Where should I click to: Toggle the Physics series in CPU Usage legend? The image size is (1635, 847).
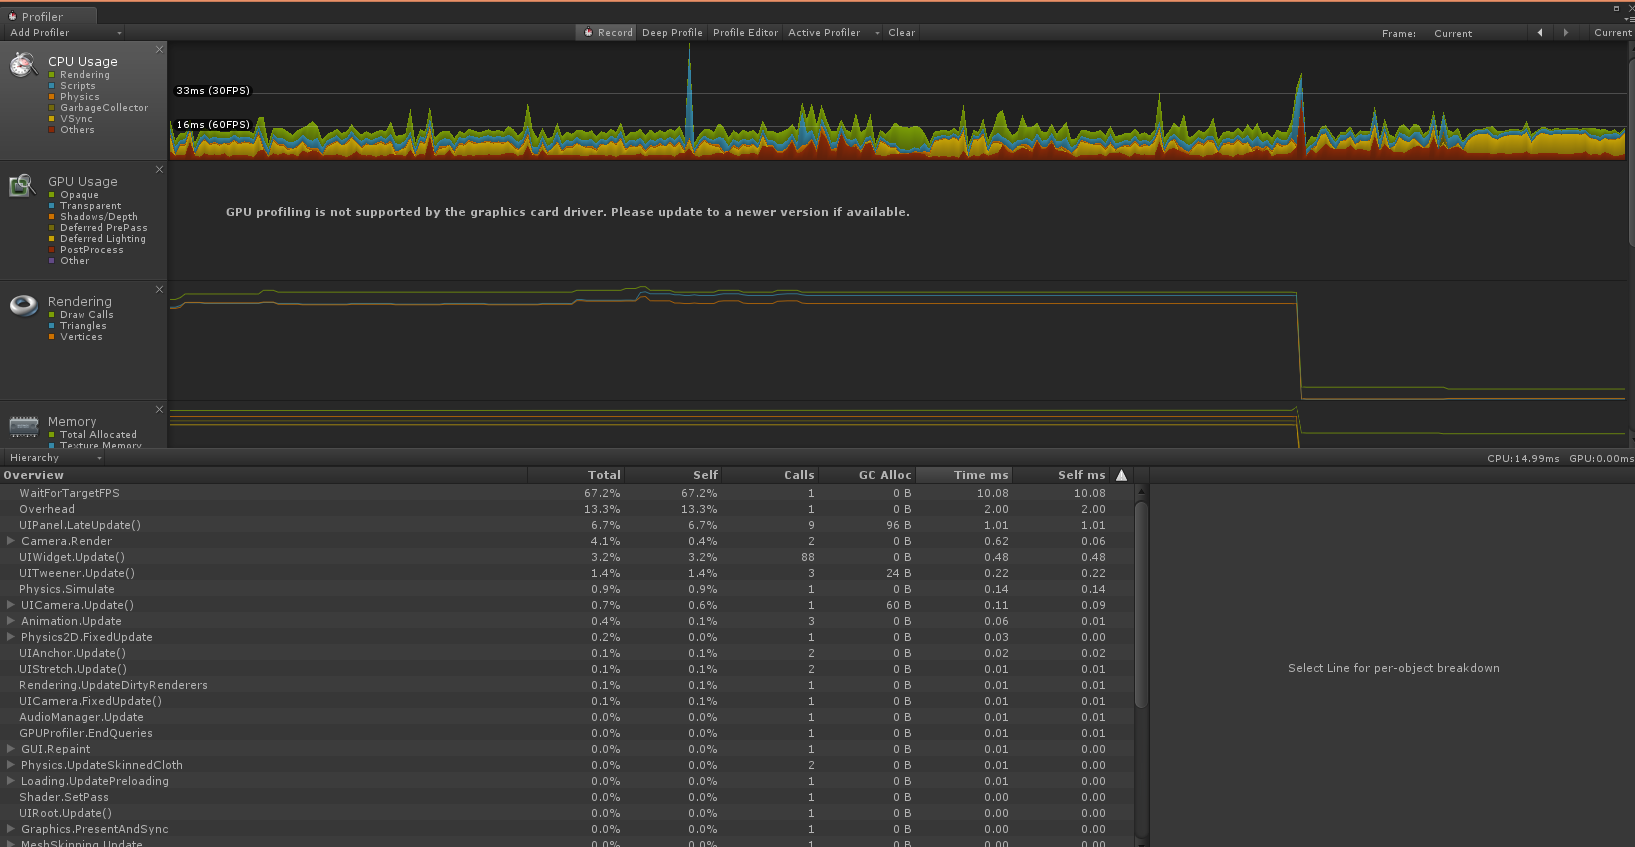tap(74, 97)
